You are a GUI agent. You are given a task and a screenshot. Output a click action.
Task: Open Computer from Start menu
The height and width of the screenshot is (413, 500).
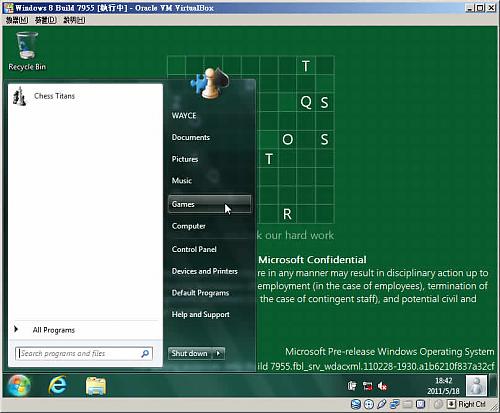tap(189, 226)
